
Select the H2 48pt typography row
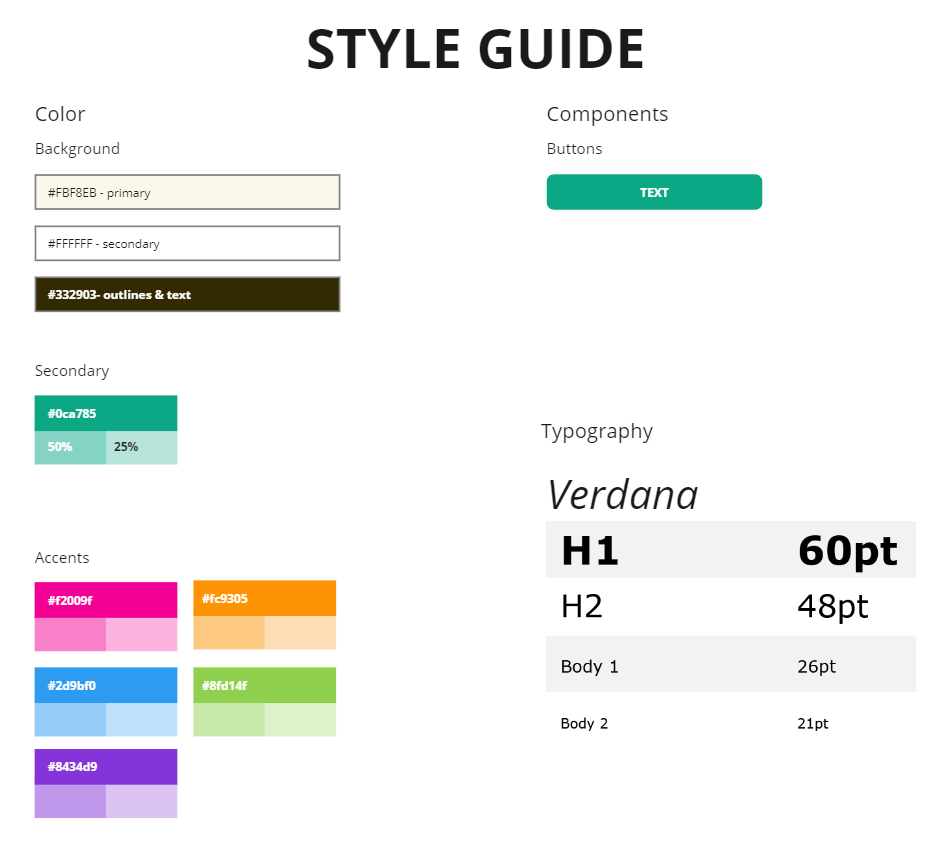[731, 606]
